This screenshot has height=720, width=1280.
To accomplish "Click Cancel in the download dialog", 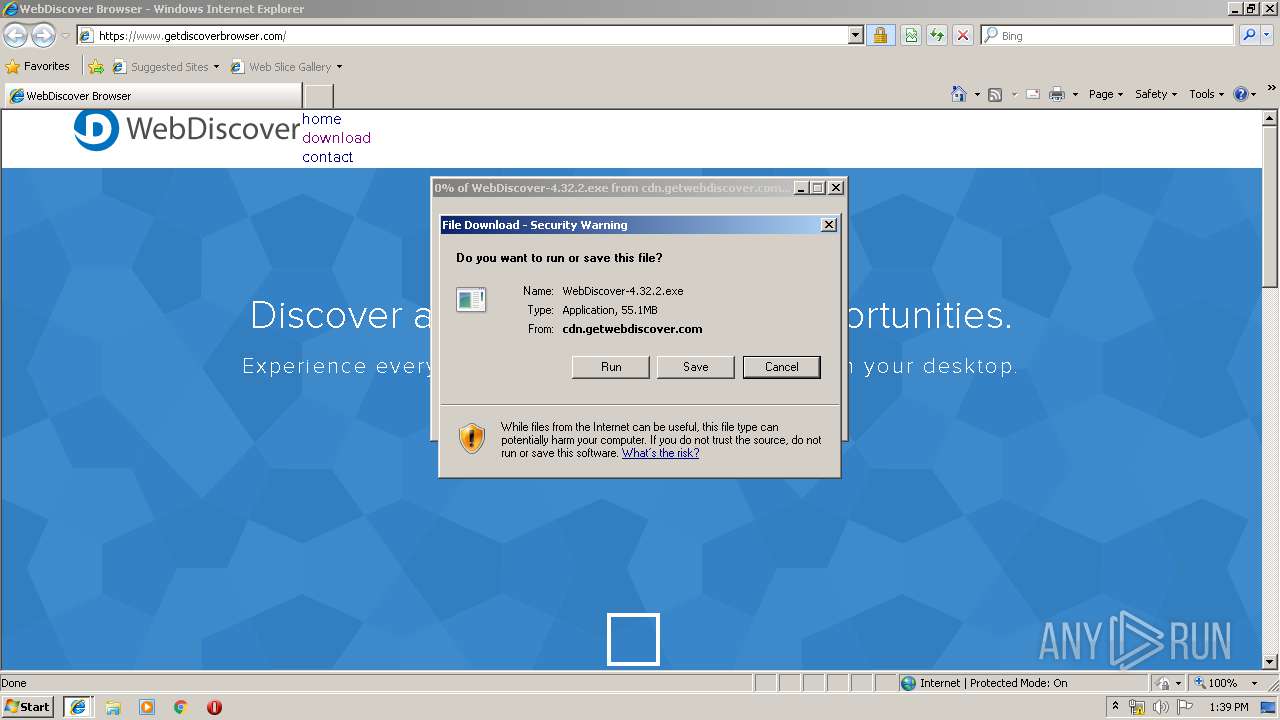I will tap(782, 367).
